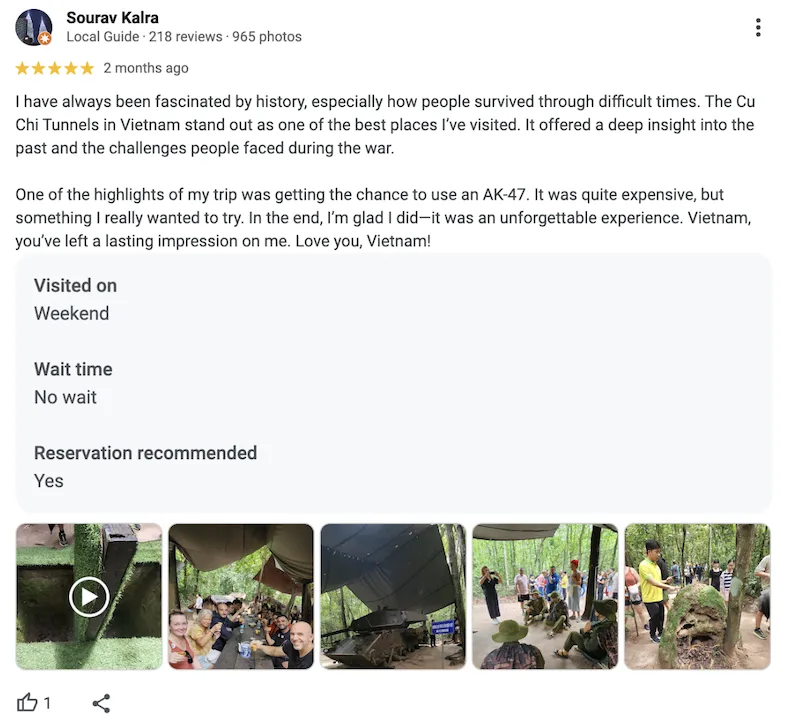Share this review via share icon
Viewport: 800px width, 721px height.
coord(101,703)
